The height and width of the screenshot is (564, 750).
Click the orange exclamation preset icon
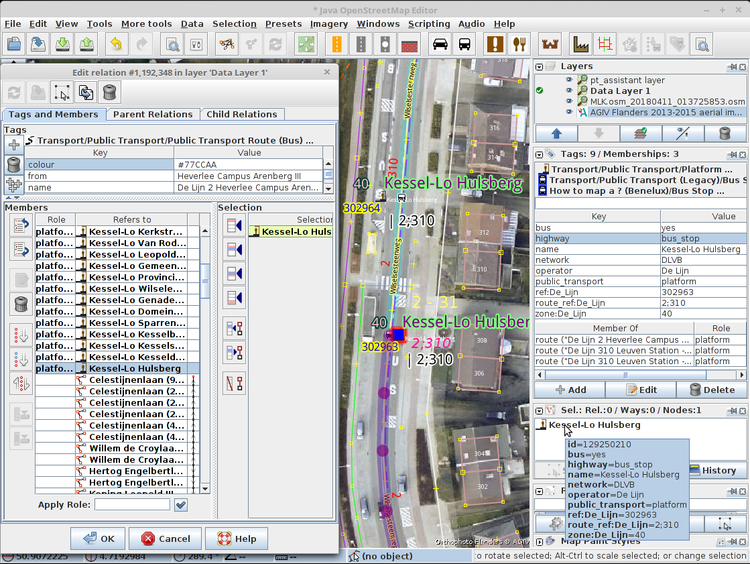coord(495,44)
